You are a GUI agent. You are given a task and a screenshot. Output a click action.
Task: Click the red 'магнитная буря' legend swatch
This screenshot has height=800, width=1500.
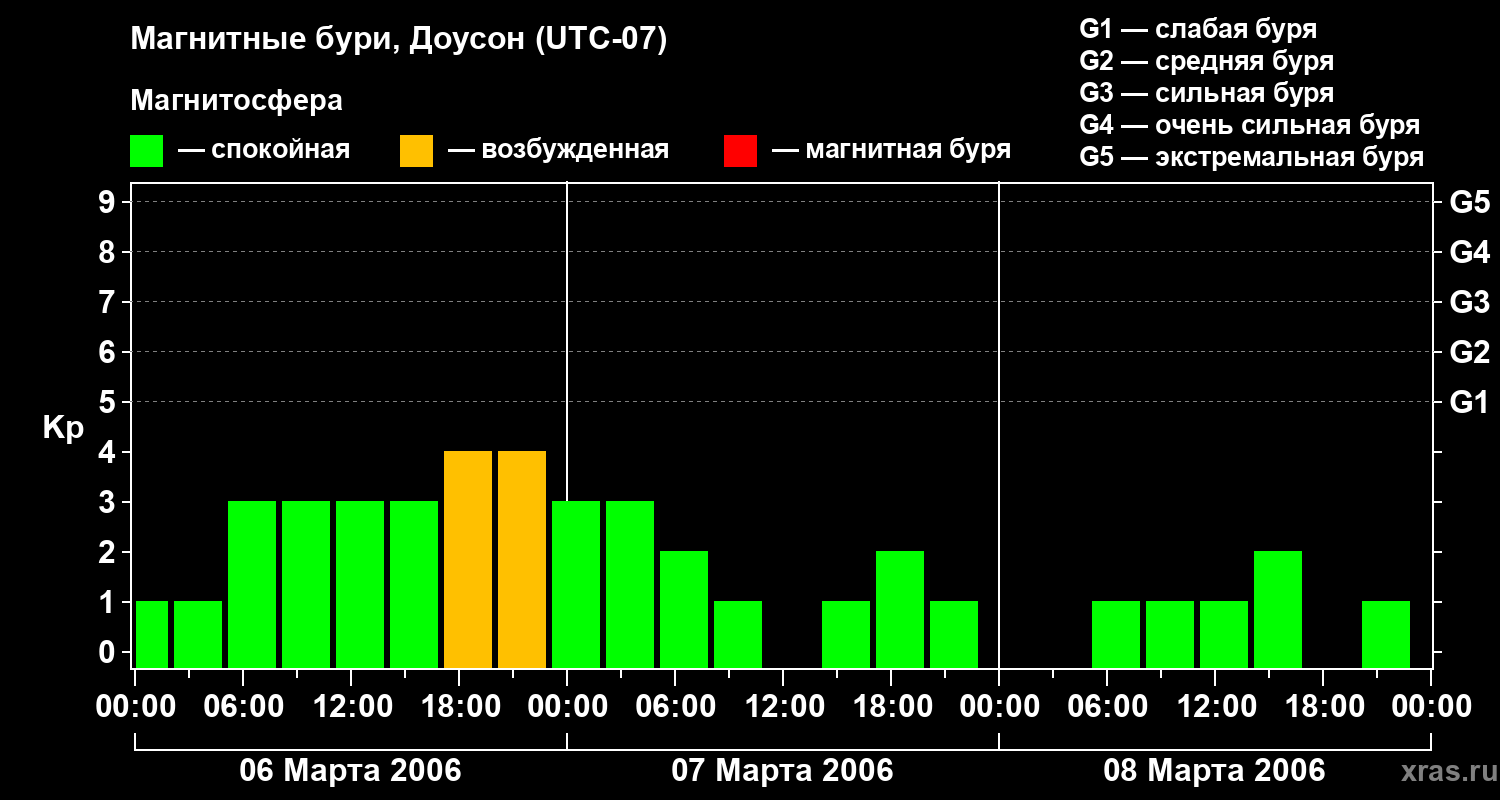tap(740, 150)
